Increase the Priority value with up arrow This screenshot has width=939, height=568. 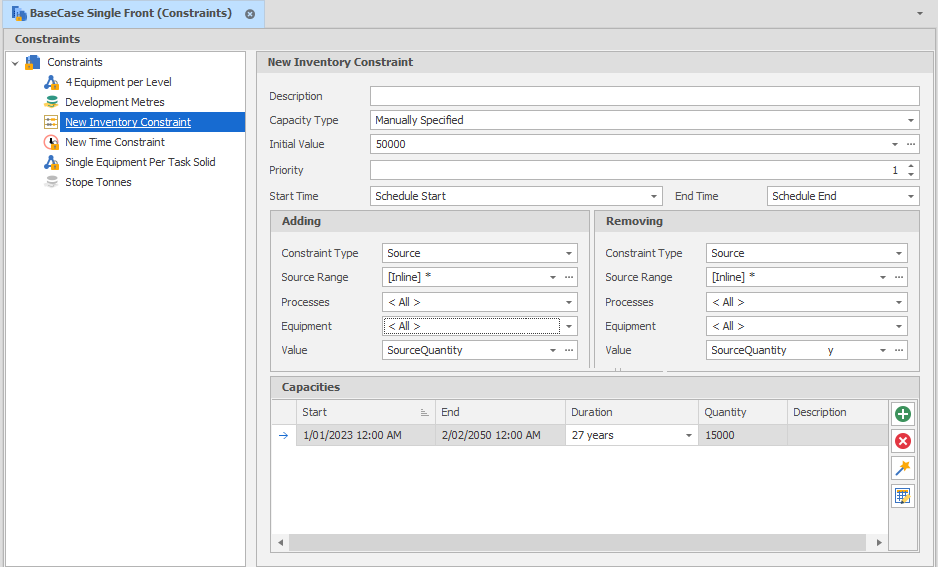pyautogui.click(x=910, y=166)
